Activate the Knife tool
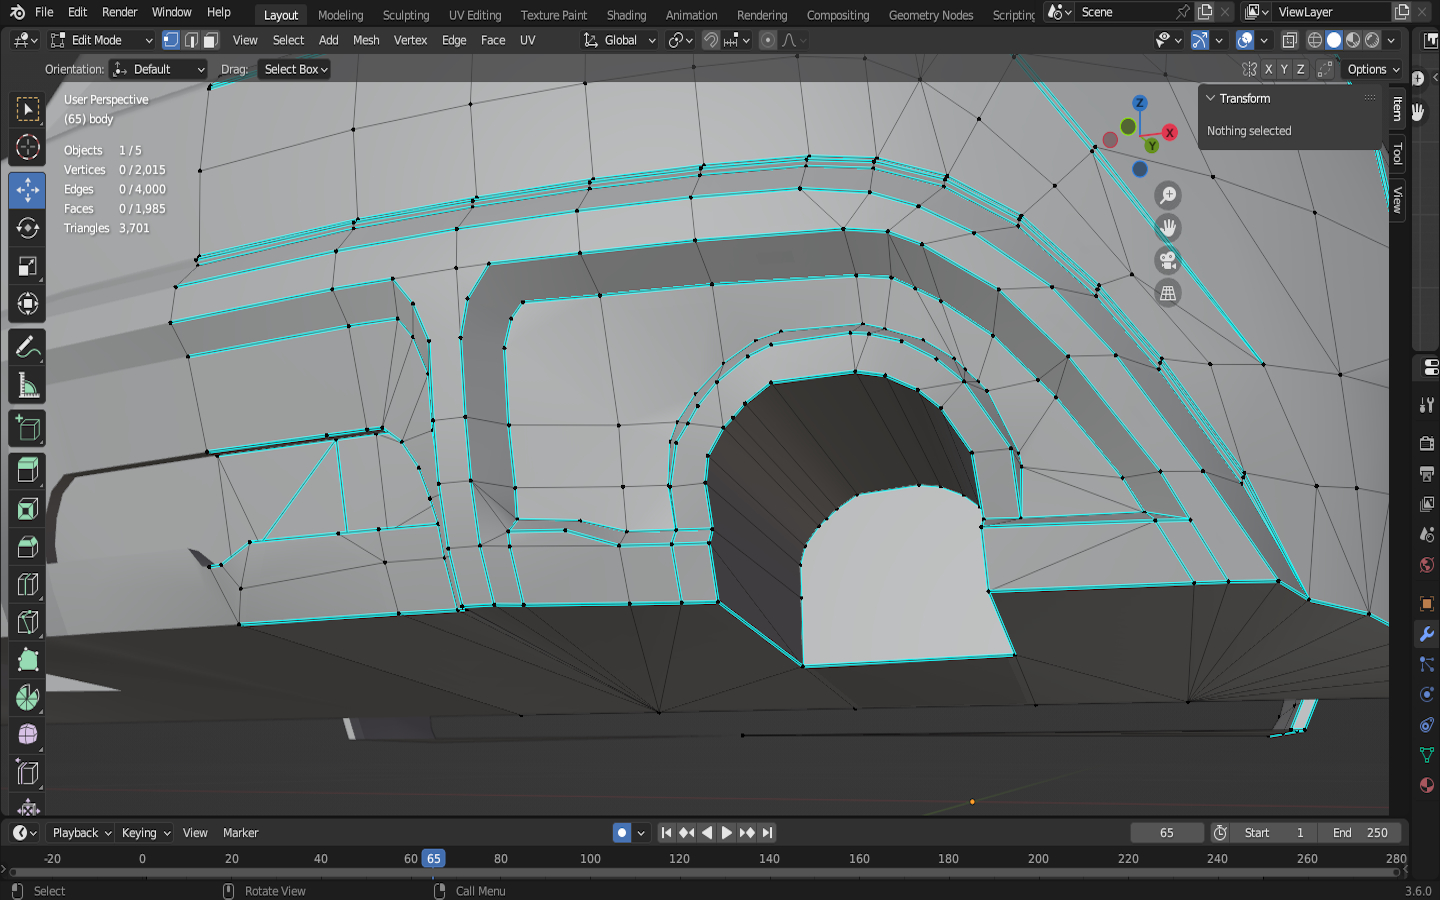 pos(28,622)
